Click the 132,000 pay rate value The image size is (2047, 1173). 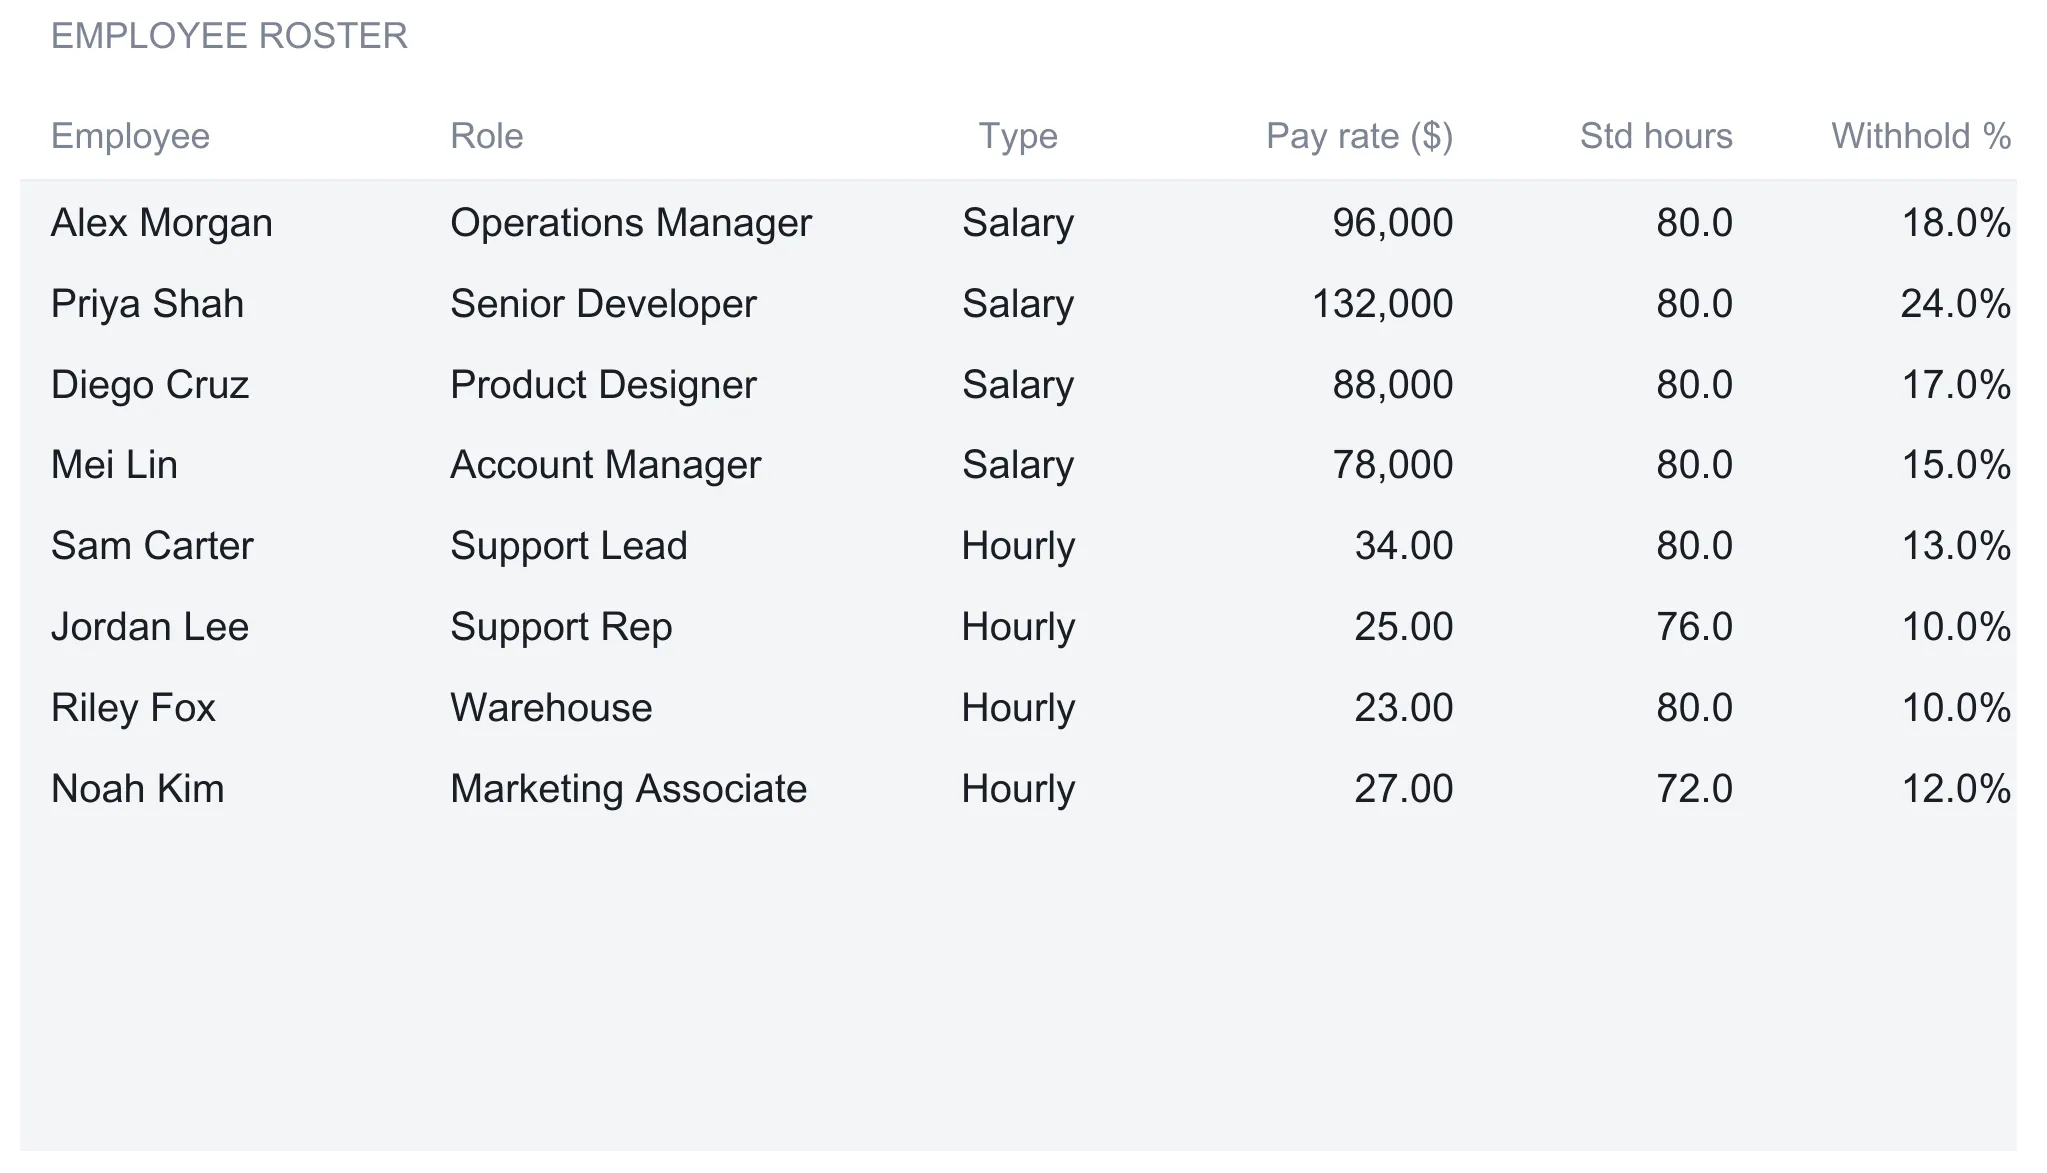(x=1383, y=304)
